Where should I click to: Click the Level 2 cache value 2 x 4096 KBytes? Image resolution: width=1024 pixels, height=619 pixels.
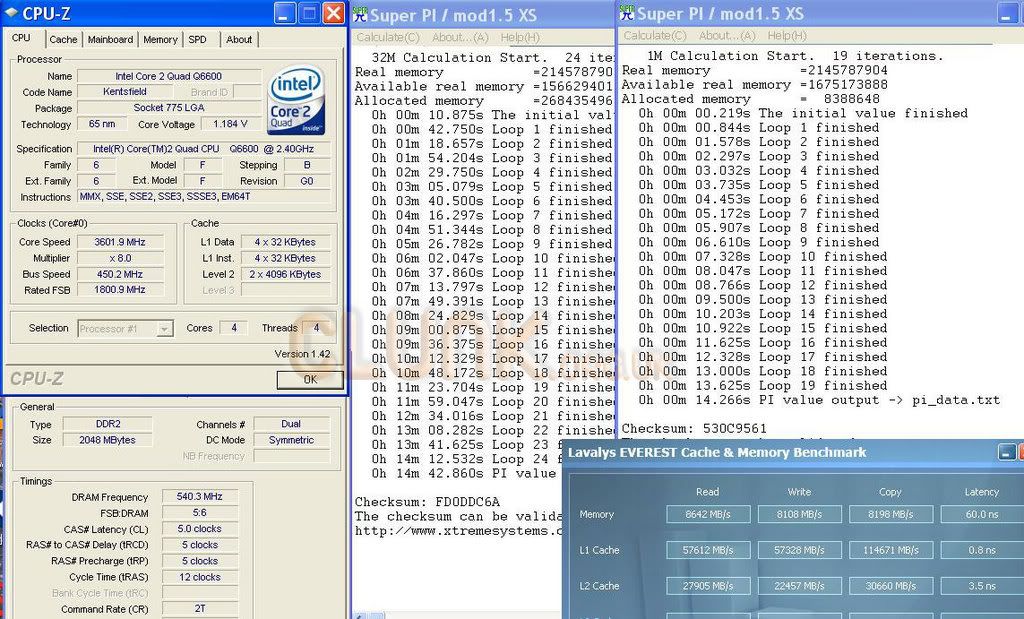pyautogui.click(x=285, y=274)
